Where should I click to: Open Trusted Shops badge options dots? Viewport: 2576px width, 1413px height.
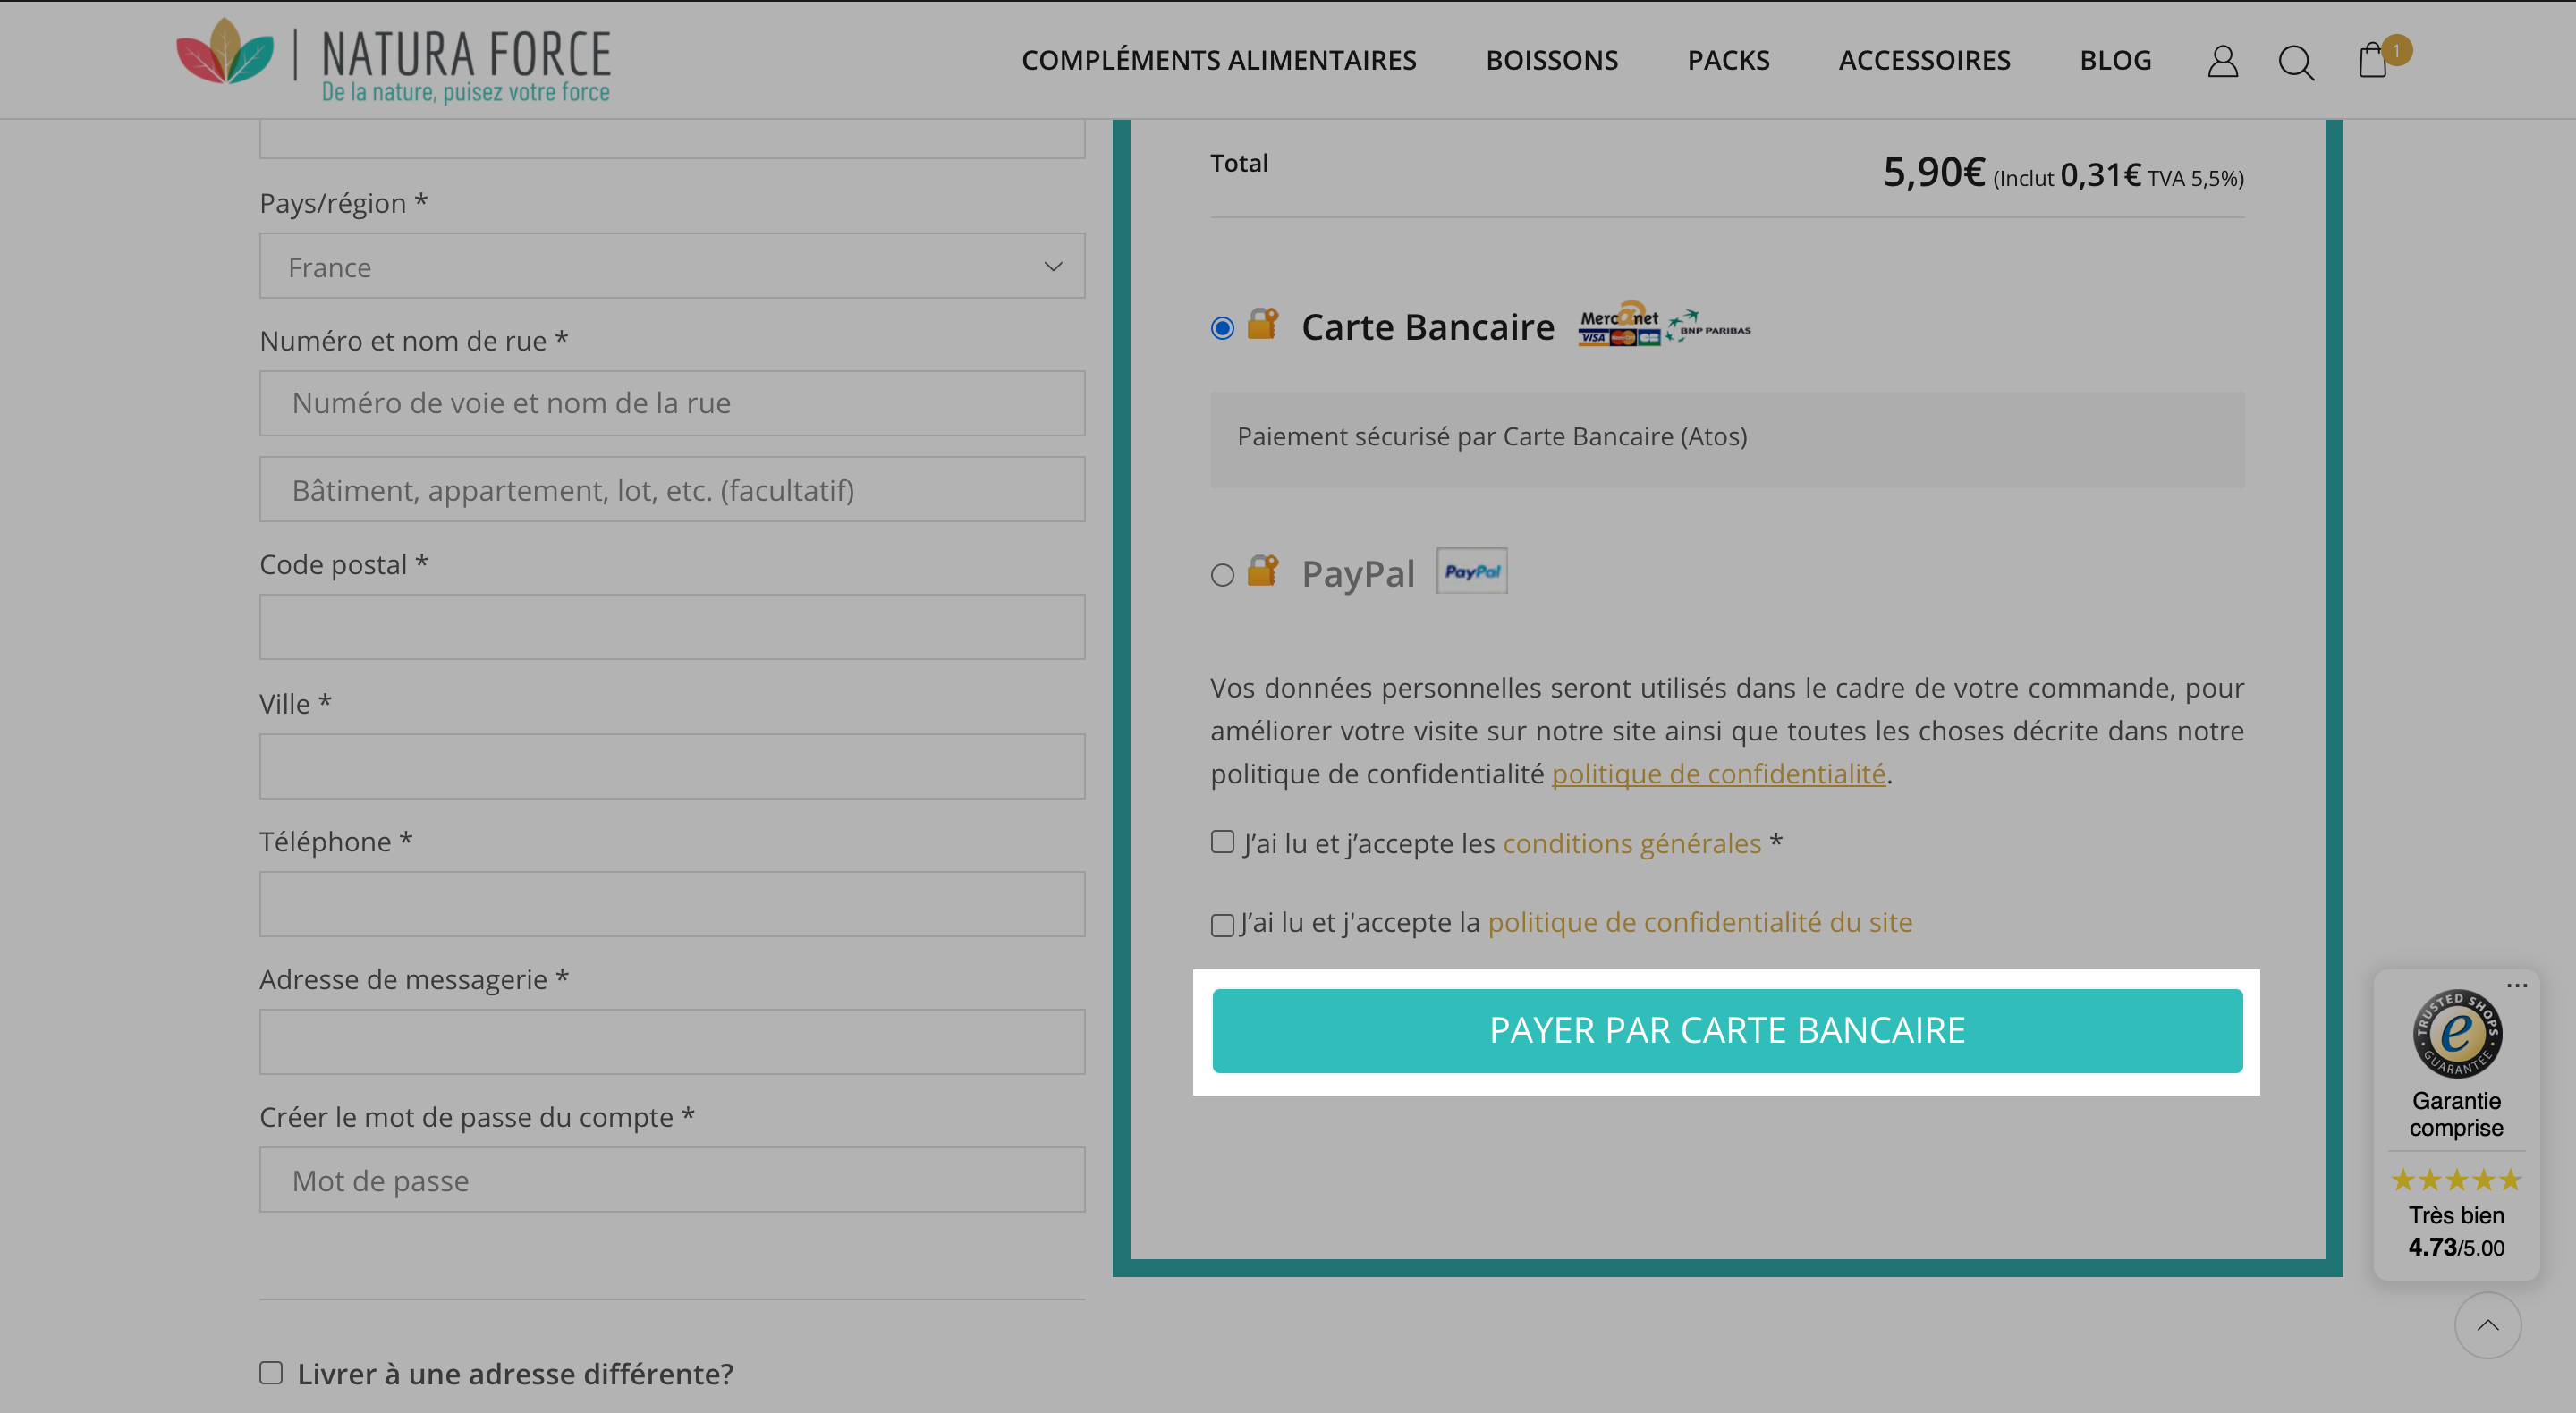[2517, 985]
